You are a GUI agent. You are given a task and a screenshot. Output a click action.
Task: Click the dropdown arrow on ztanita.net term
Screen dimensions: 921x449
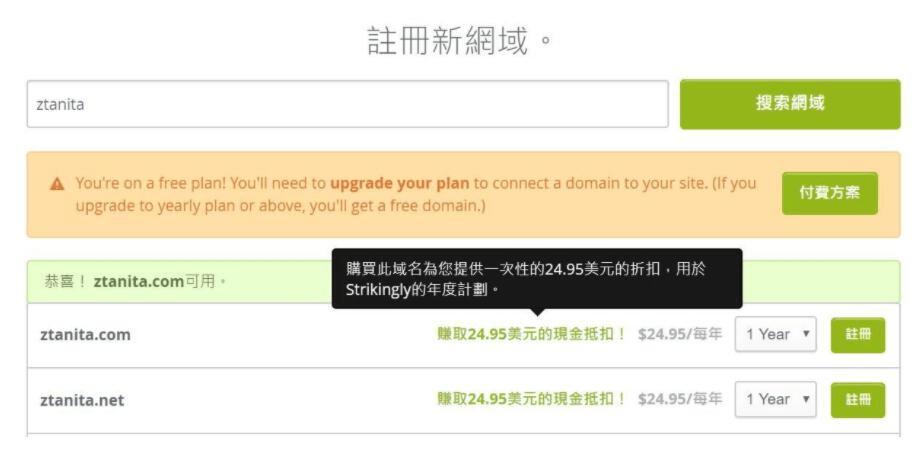(x=806, y=399)
